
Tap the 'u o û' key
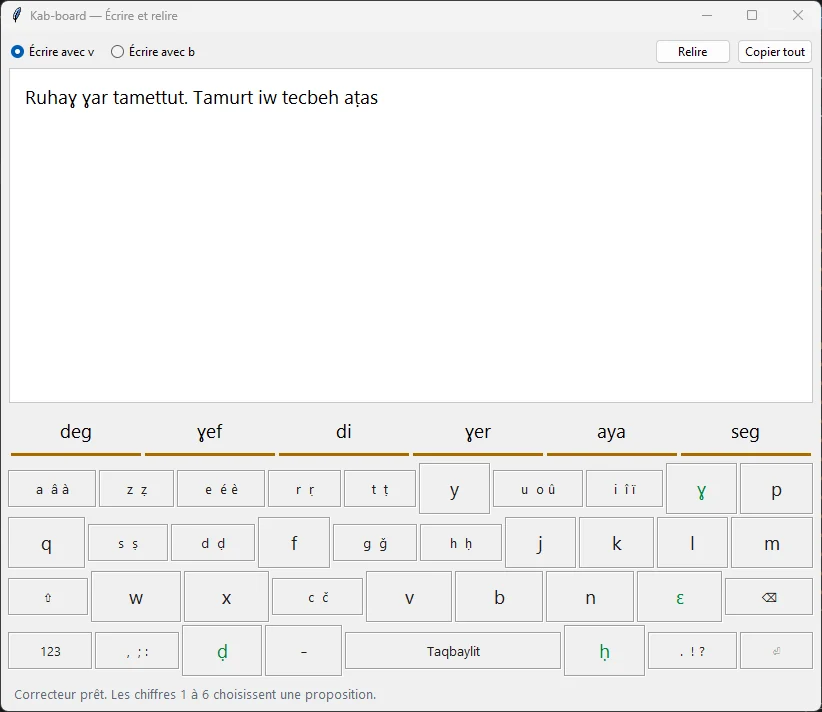pyautogui.click(x=538, y=489)
